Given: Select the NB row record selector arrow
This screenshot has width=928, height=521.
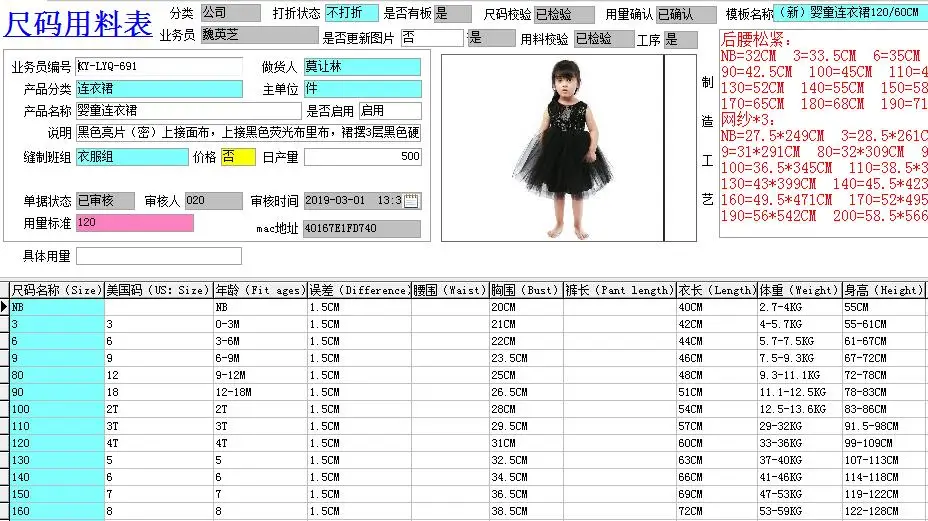Looking at the screenshot, I should [5, 307].
